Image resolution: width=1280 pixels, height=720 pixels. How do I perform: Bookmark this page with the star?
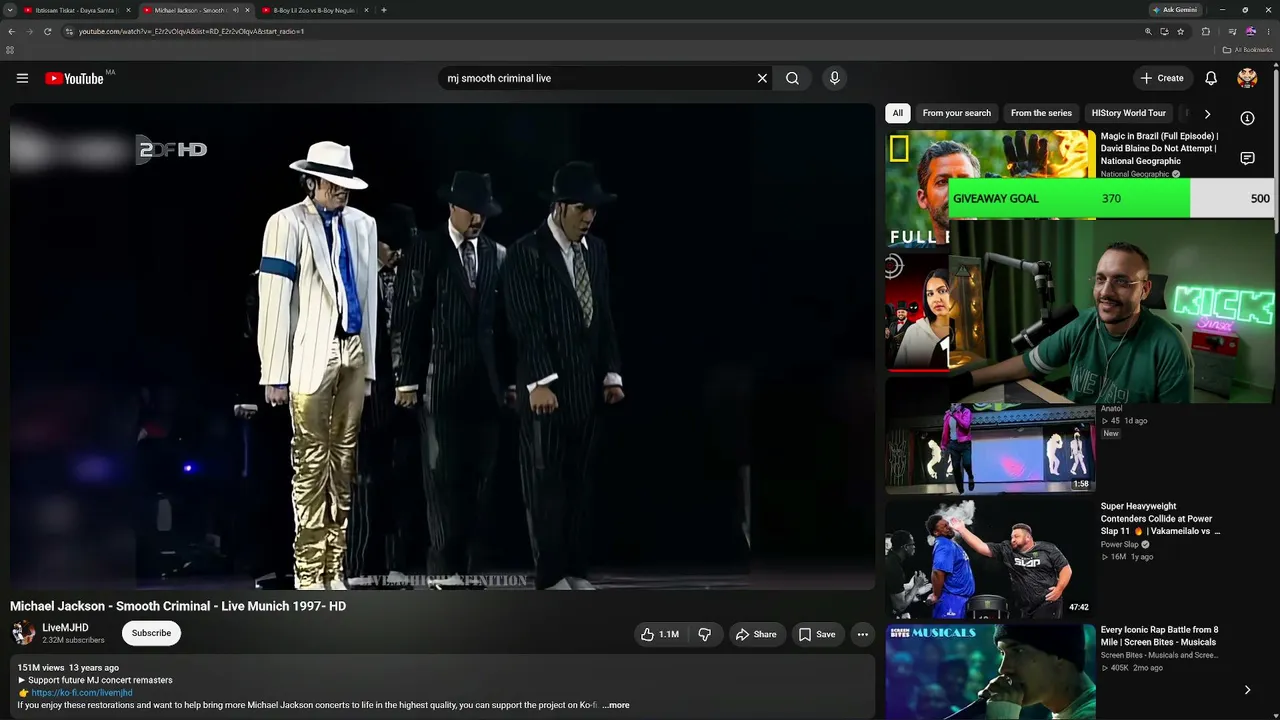pyautogui.click(x=1180, y=31)
